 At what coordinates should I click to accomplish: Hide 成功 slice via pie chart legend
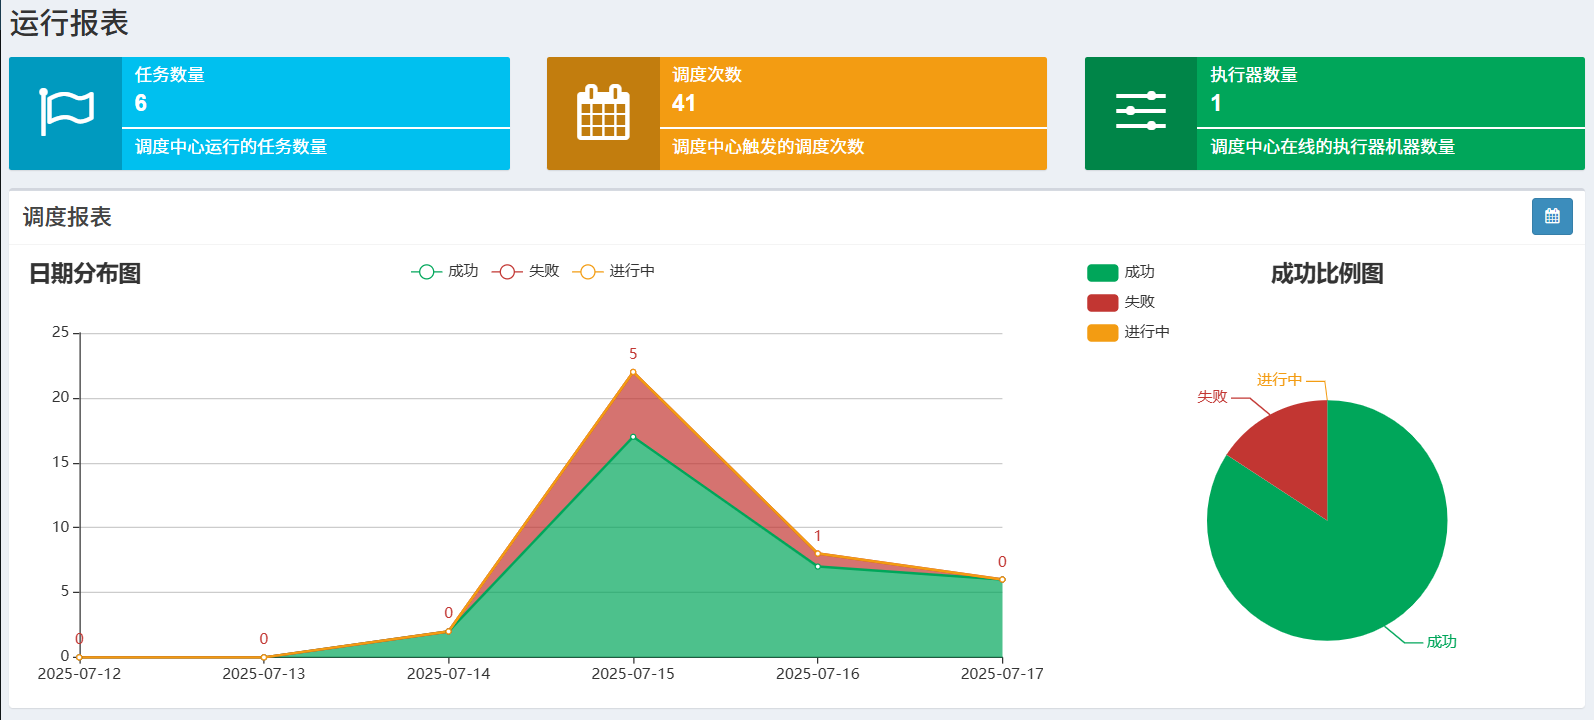point(1120,272)
